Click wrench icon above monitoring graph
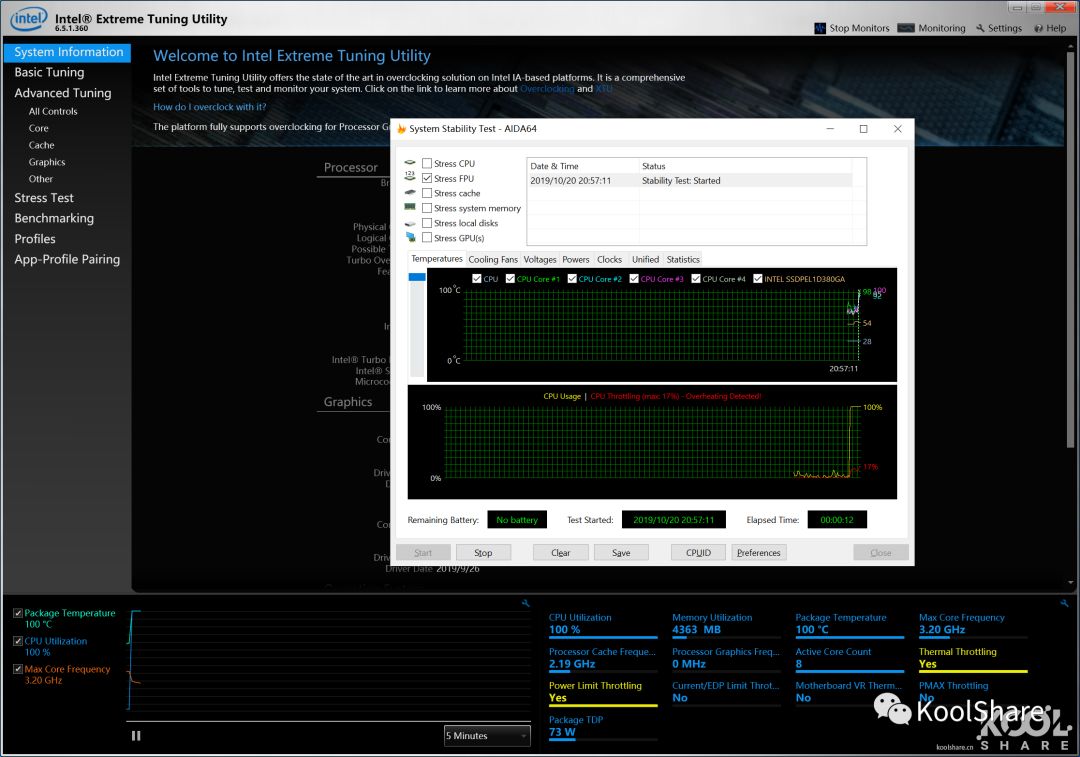 point(526,603)
